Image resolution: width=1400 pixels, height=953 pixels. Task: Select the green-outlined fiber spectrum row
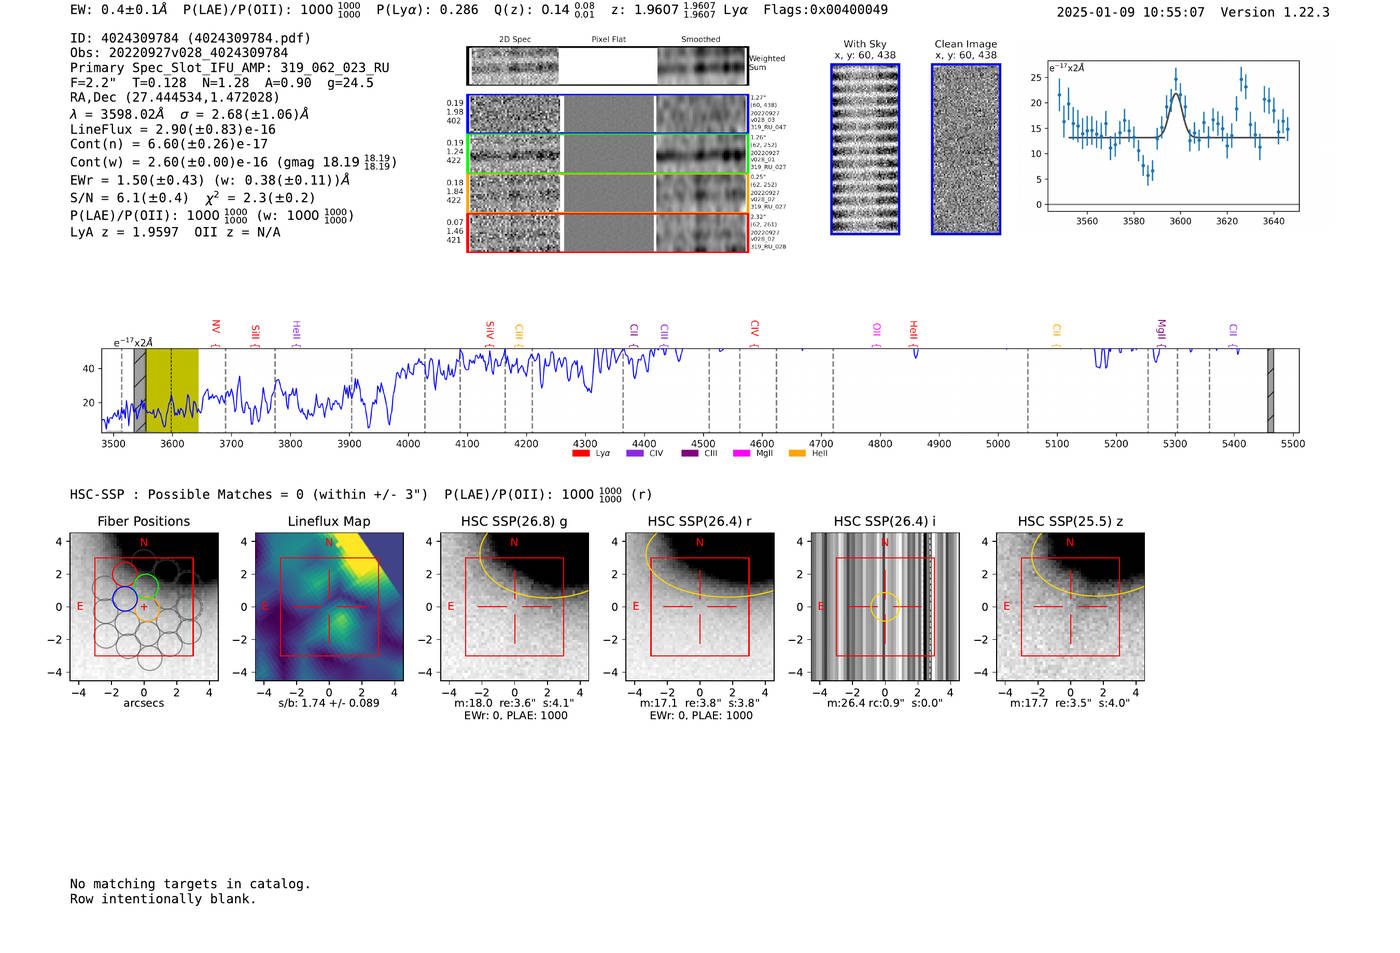(x=608, y=154)
